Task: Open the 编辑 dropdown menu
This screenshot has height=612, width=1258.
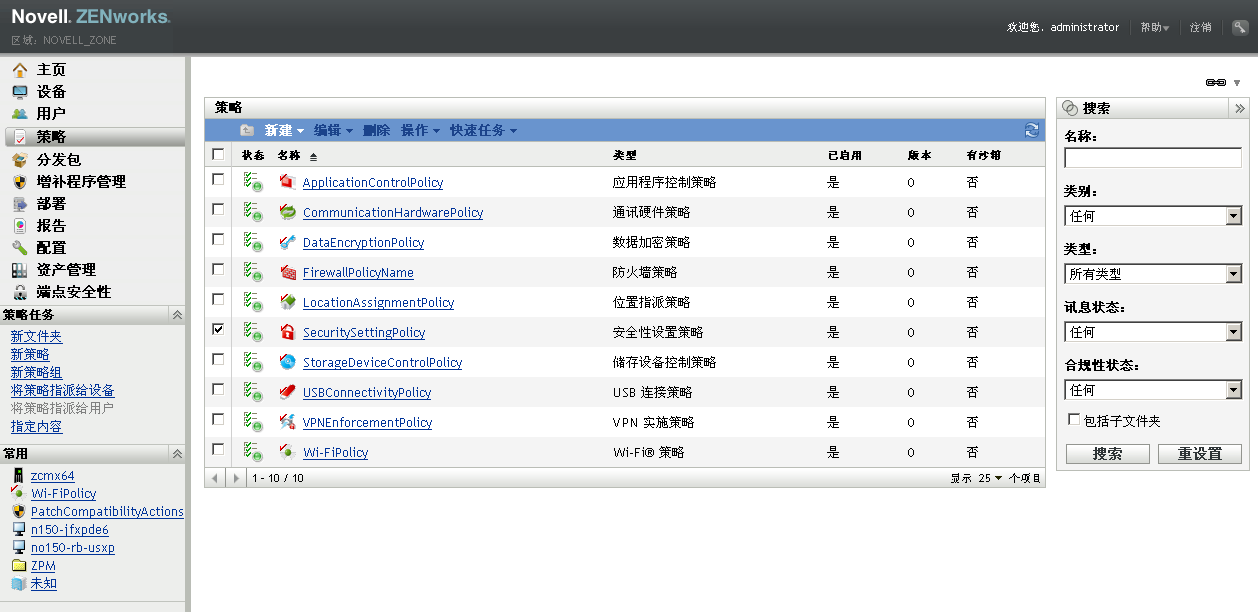Action: click(333, 130)
